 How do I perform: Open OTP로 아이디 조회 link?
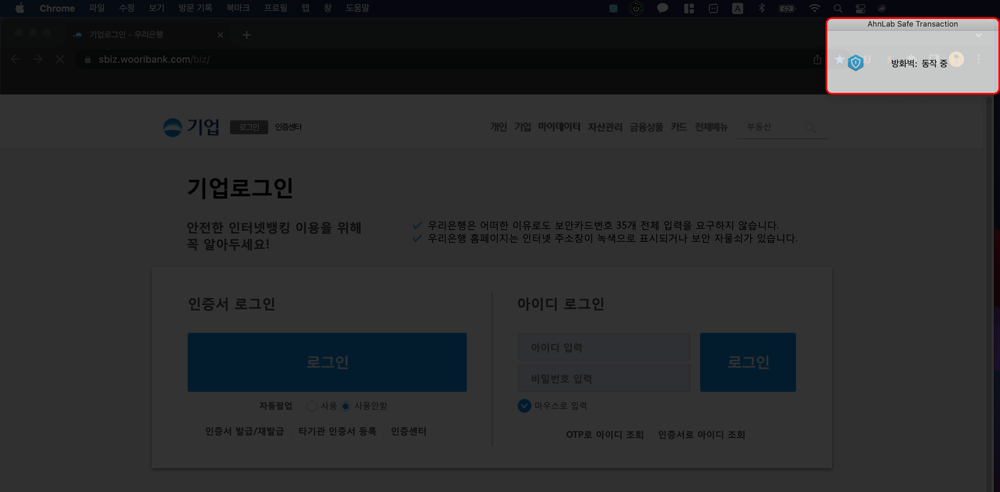(605, 435)
